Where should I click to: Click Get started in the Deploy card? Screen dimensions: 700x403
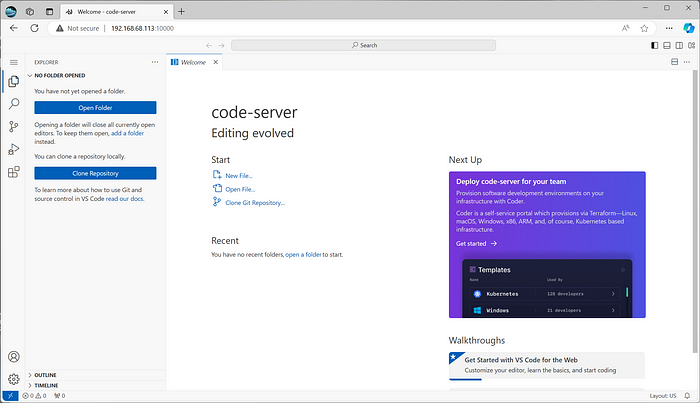[x=476, y=243]
